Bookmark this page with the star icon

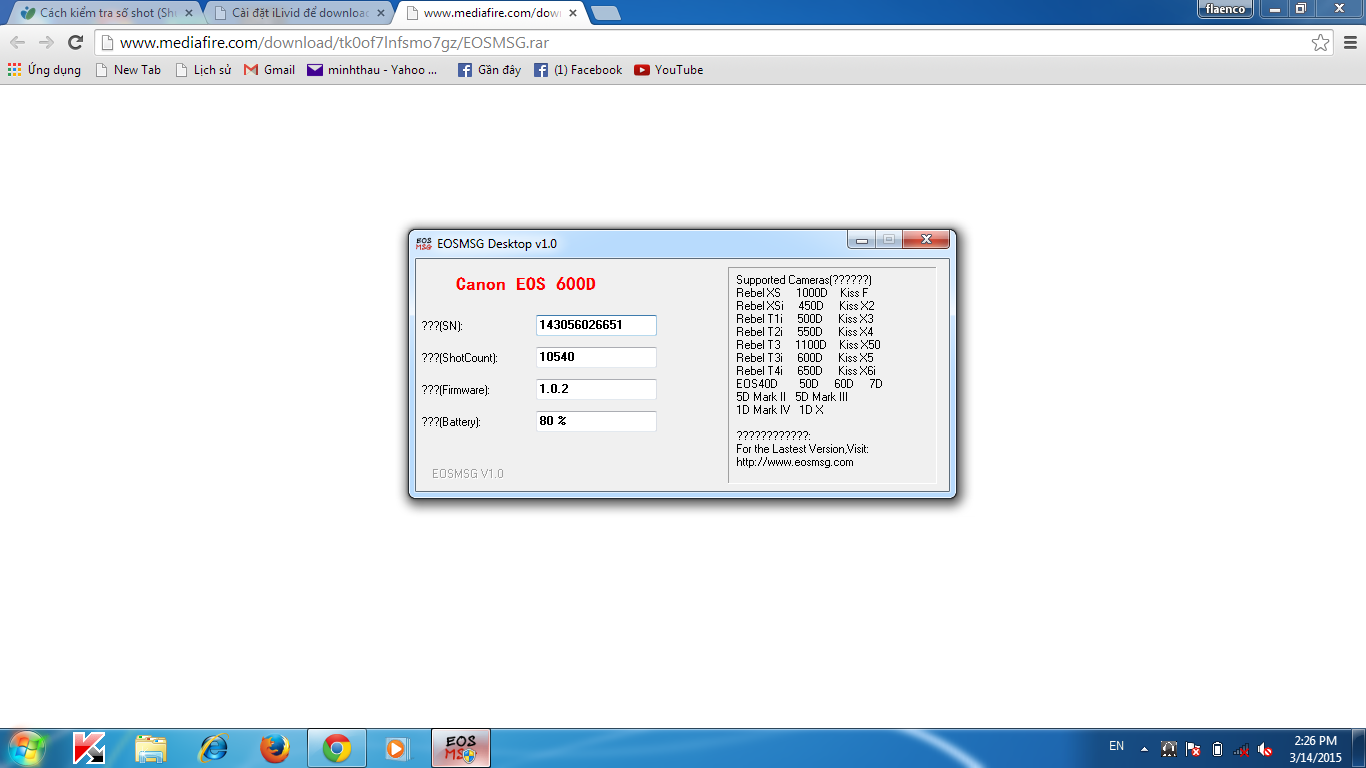click(x=1320, y=42)
